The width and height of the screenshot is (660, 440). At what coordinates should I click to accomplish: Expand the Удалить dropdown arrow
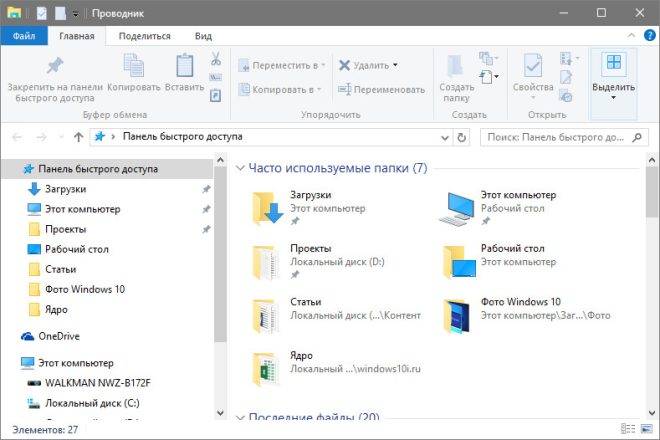tap(395, 65)
